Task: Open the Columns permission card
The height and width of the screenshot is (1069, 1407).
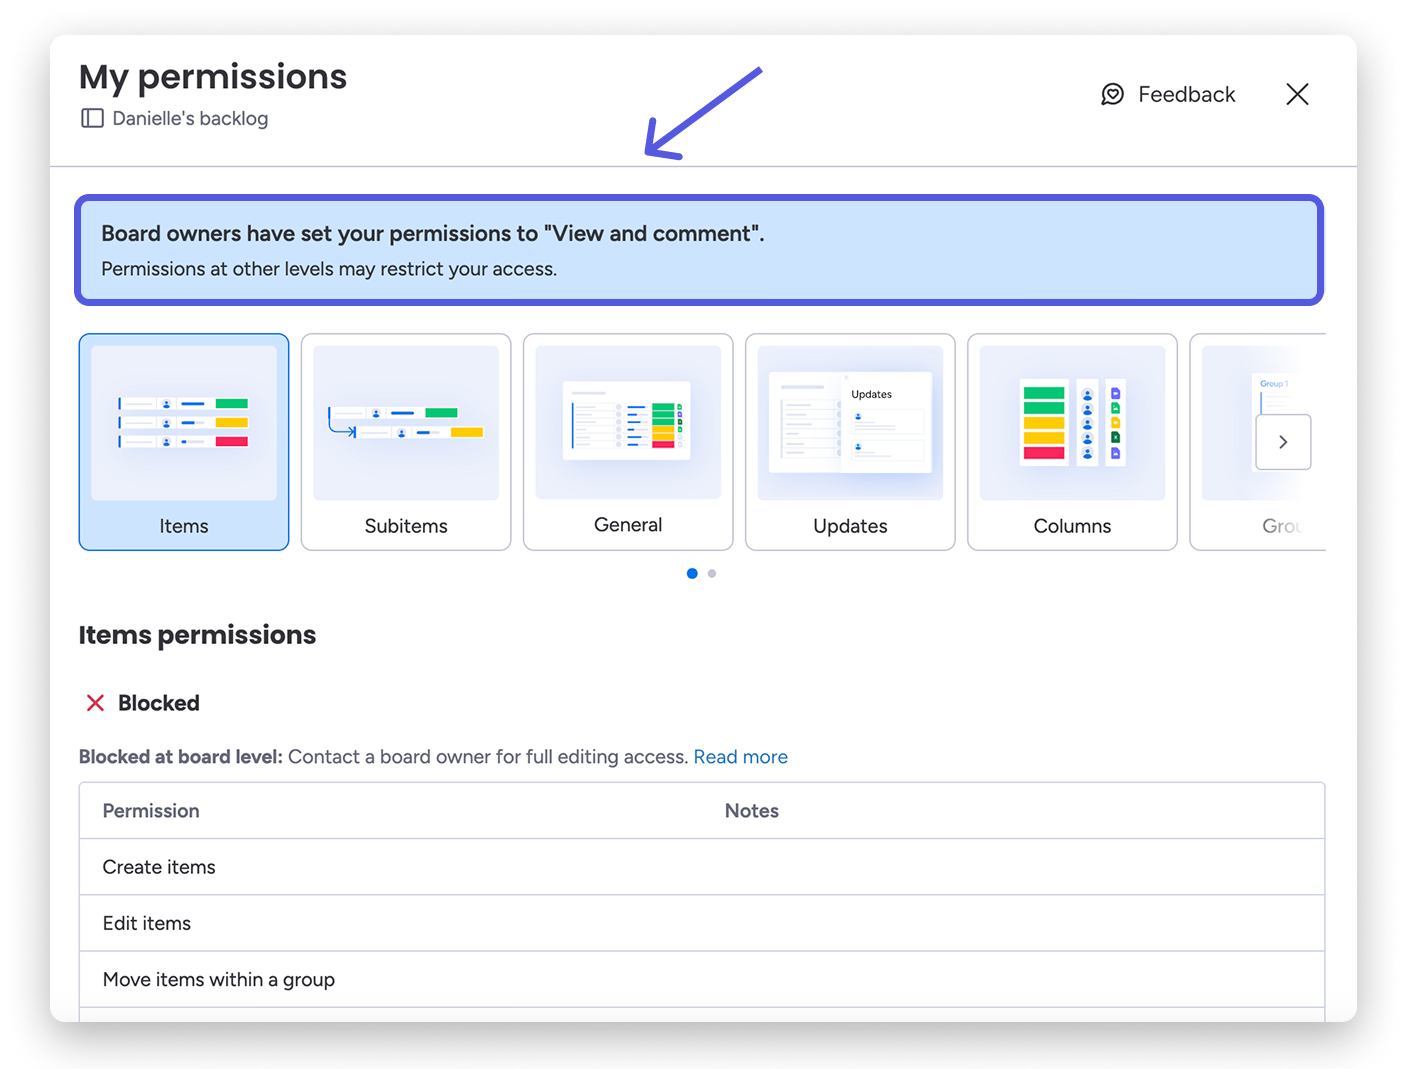Action: click(1072, 442)
